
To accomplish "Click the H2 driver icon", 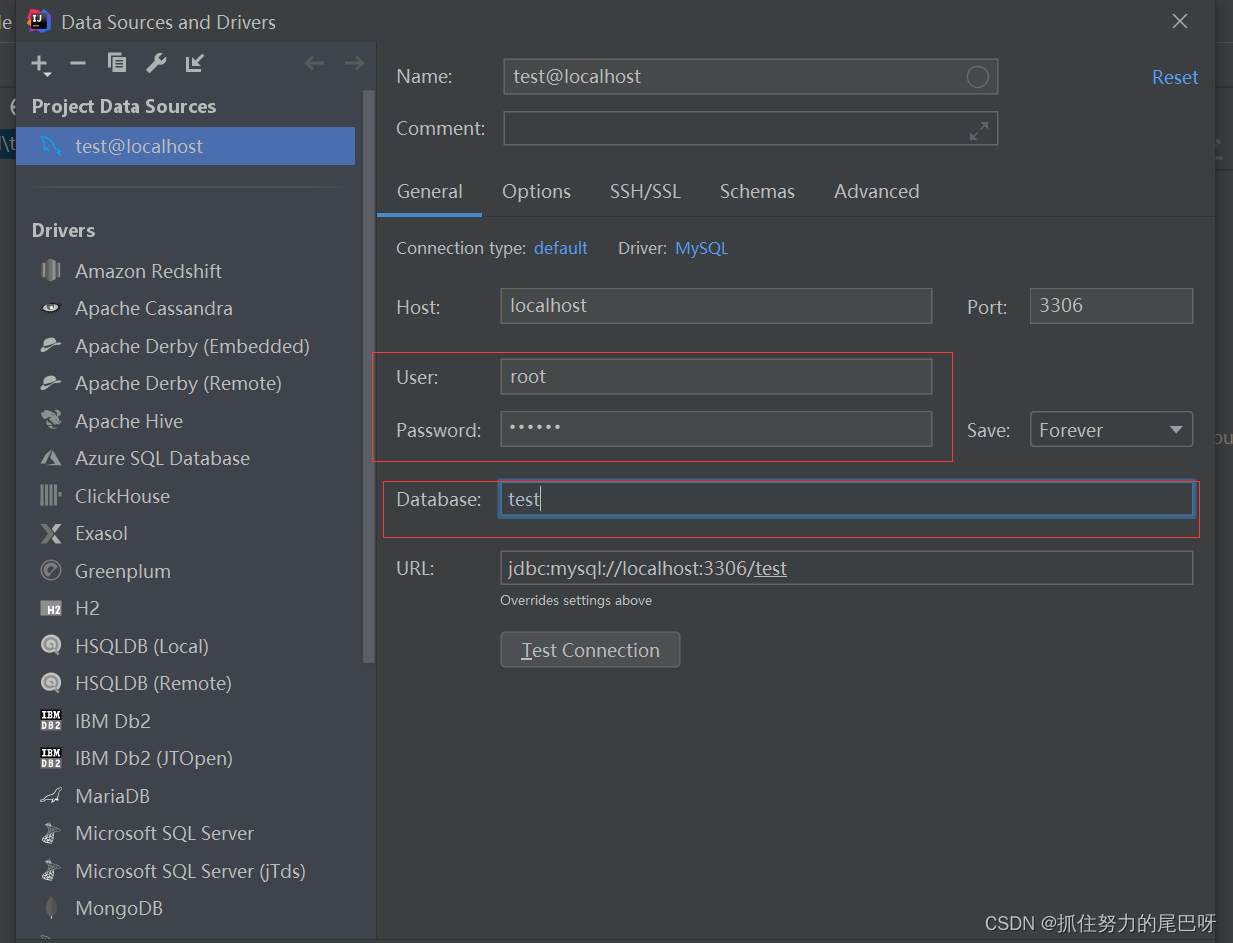I will pos(51,609).
